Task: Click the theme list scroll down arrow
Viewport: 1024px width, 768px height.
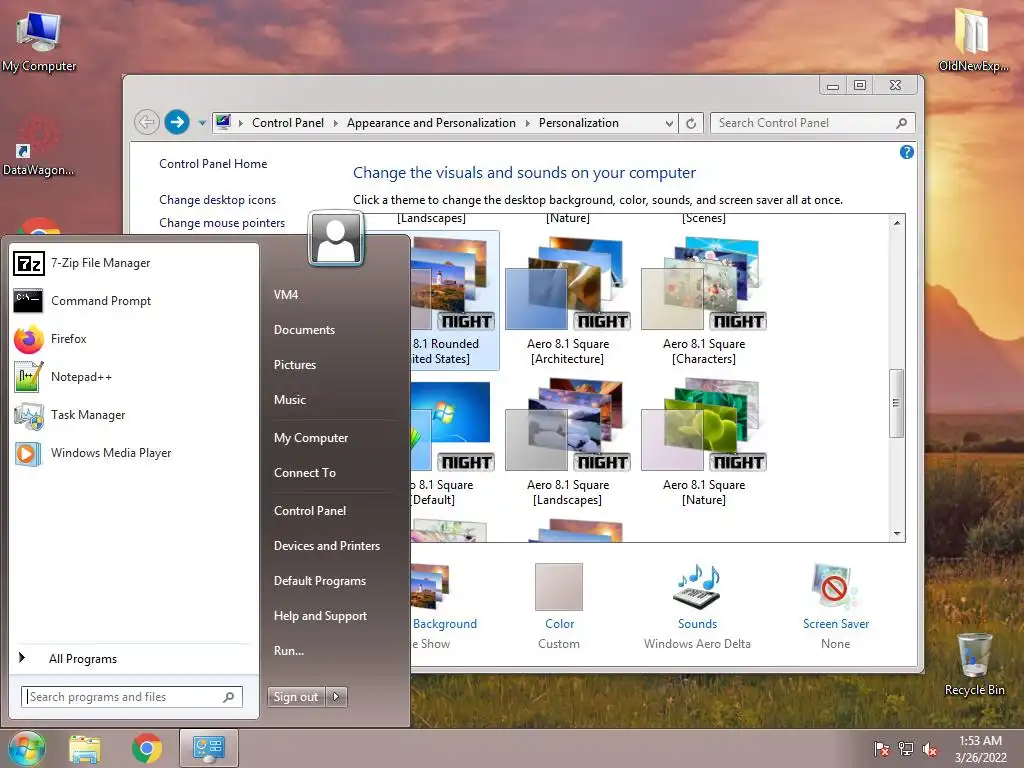Action: (897, 534)
